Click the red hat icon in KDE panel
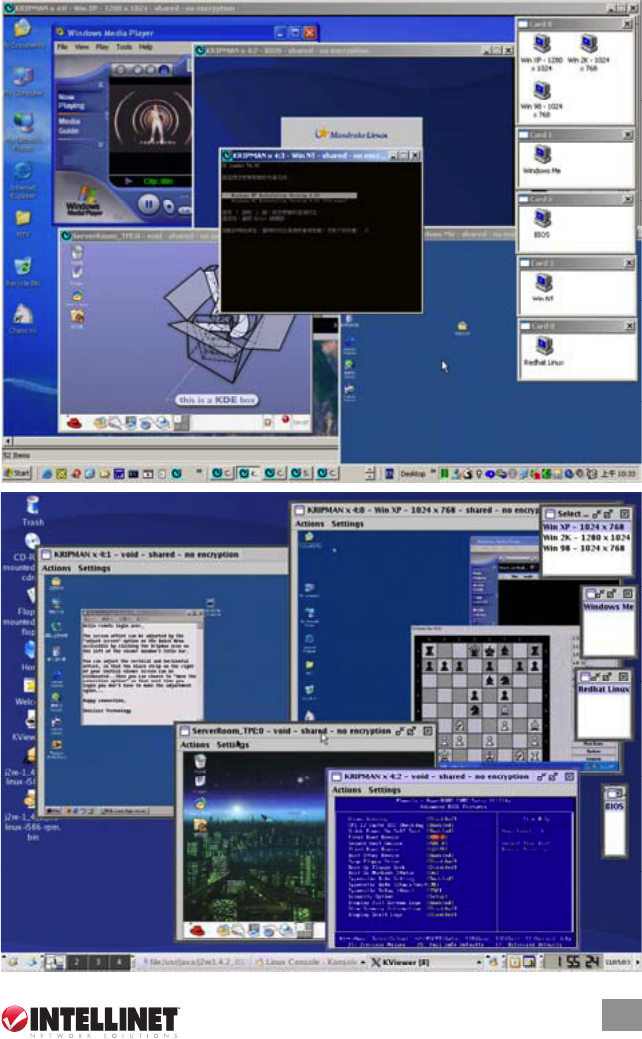This screenshot has height=1039, width=642. pyautogui.click(x=74, y=422)
